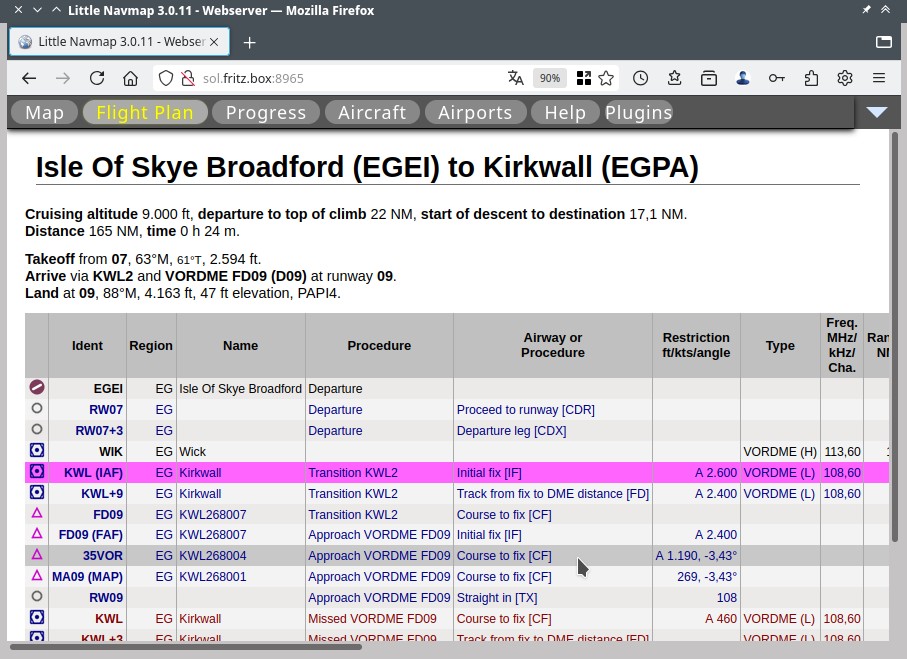Bookmark this page with the star icon
This screenshot has height=659, width=907.
click(x=606, y=78)
